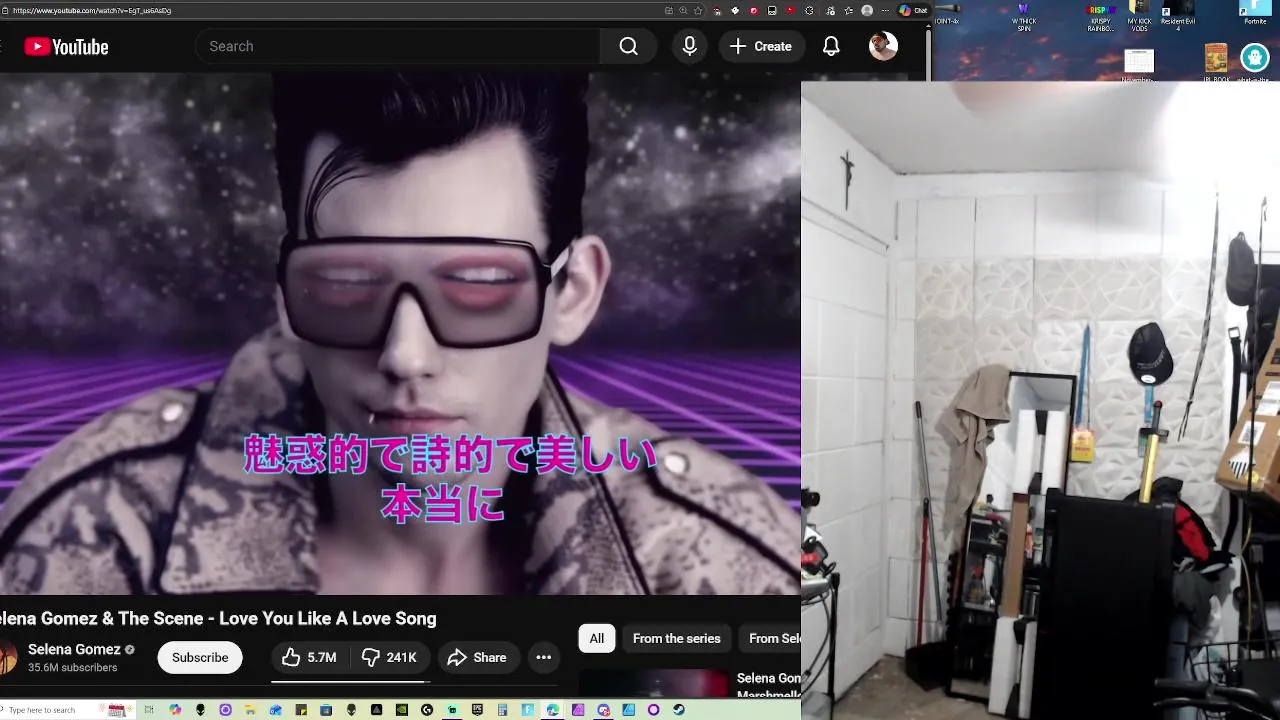This screenshot has height=720, width=1280.
Task: Open the first recommended video thumbnail
Action: (655, 684)
